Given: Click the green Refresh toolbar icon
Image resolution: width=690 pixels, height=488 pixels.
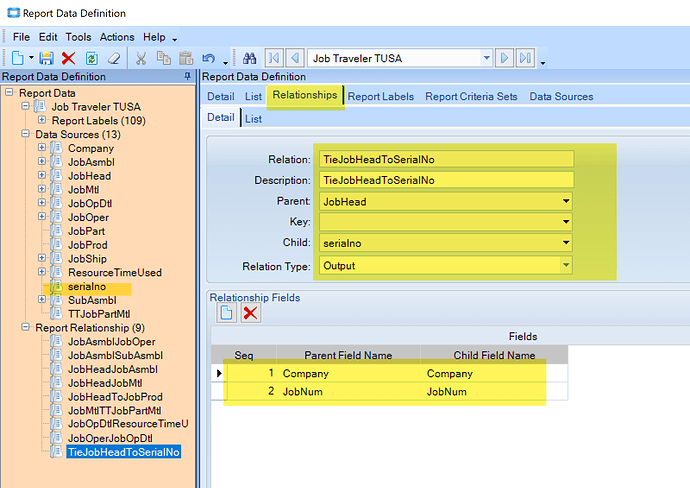Looking at the screenshot, I should coord(92,58).
